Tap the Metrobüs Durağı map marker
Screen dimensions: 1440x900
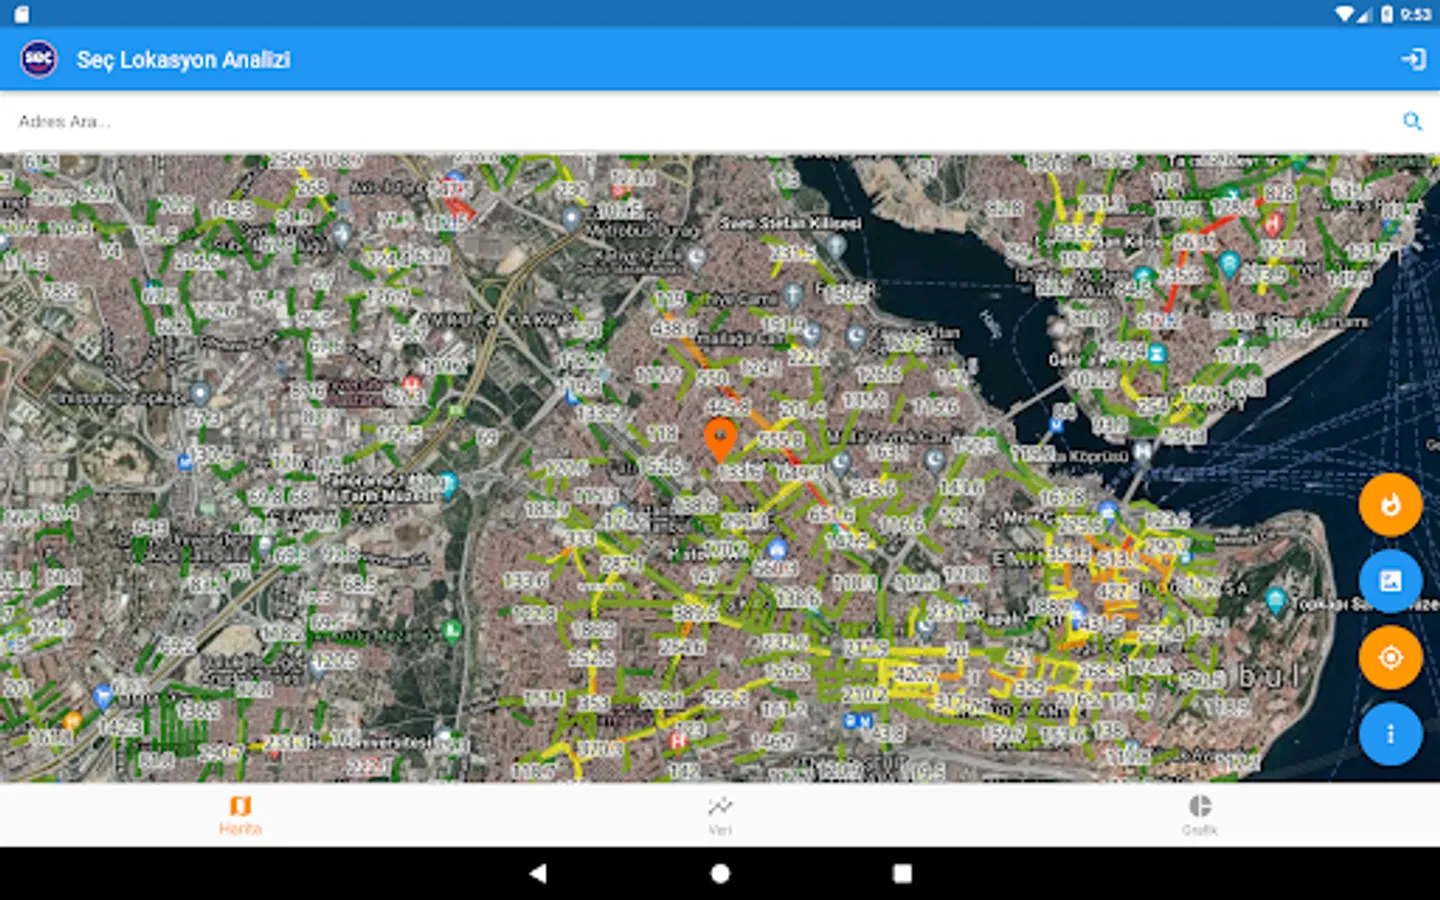pos(571,218)
